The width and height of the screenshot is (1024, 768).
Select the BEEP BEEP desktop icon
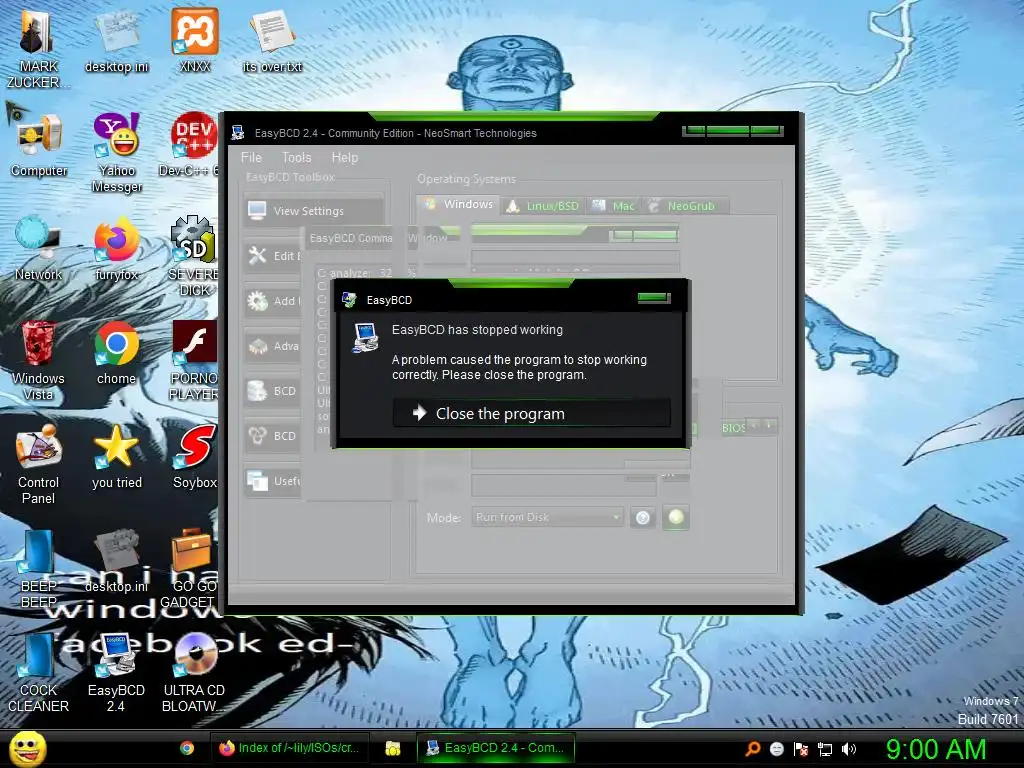(38, 569)
